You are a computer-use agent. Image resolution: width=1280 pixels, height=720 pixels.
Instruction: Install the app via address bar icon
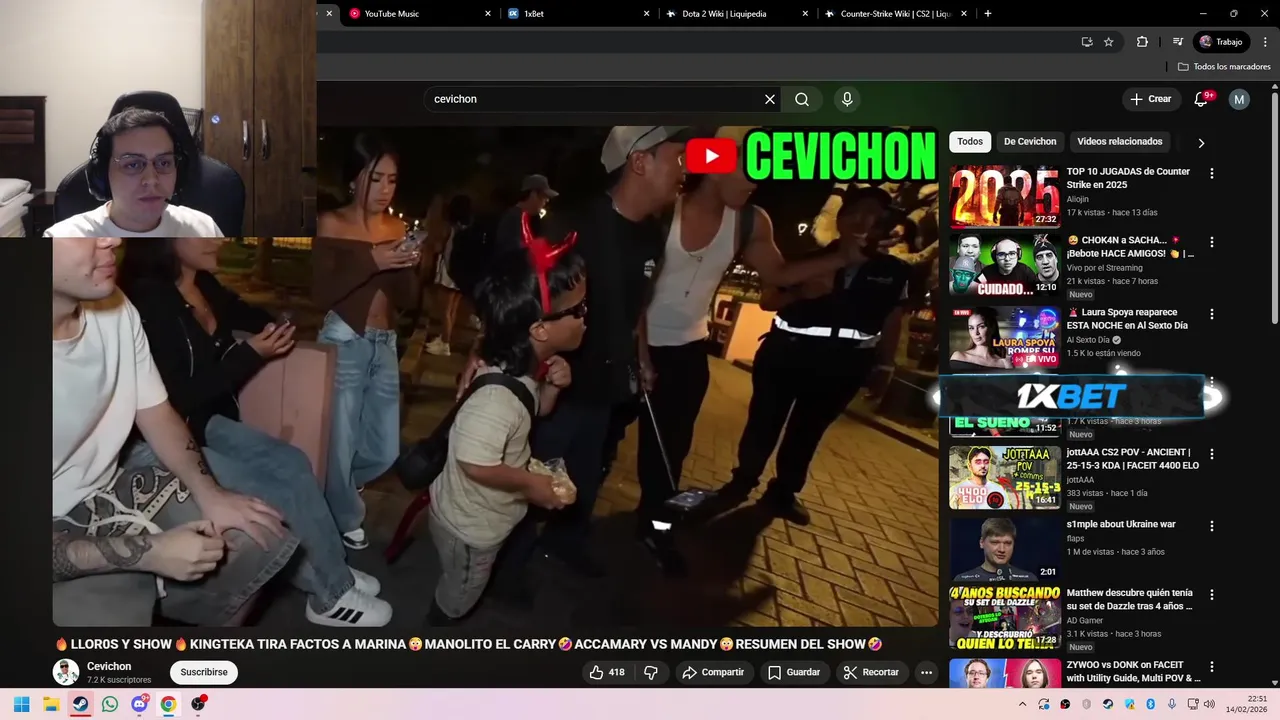[1087, 42]
